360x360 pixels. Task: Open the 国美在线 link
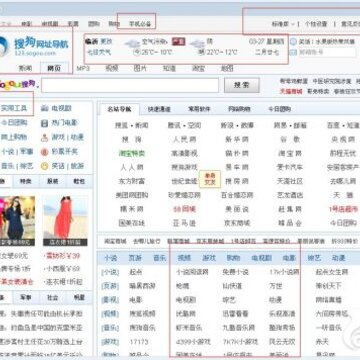(132, 223)
